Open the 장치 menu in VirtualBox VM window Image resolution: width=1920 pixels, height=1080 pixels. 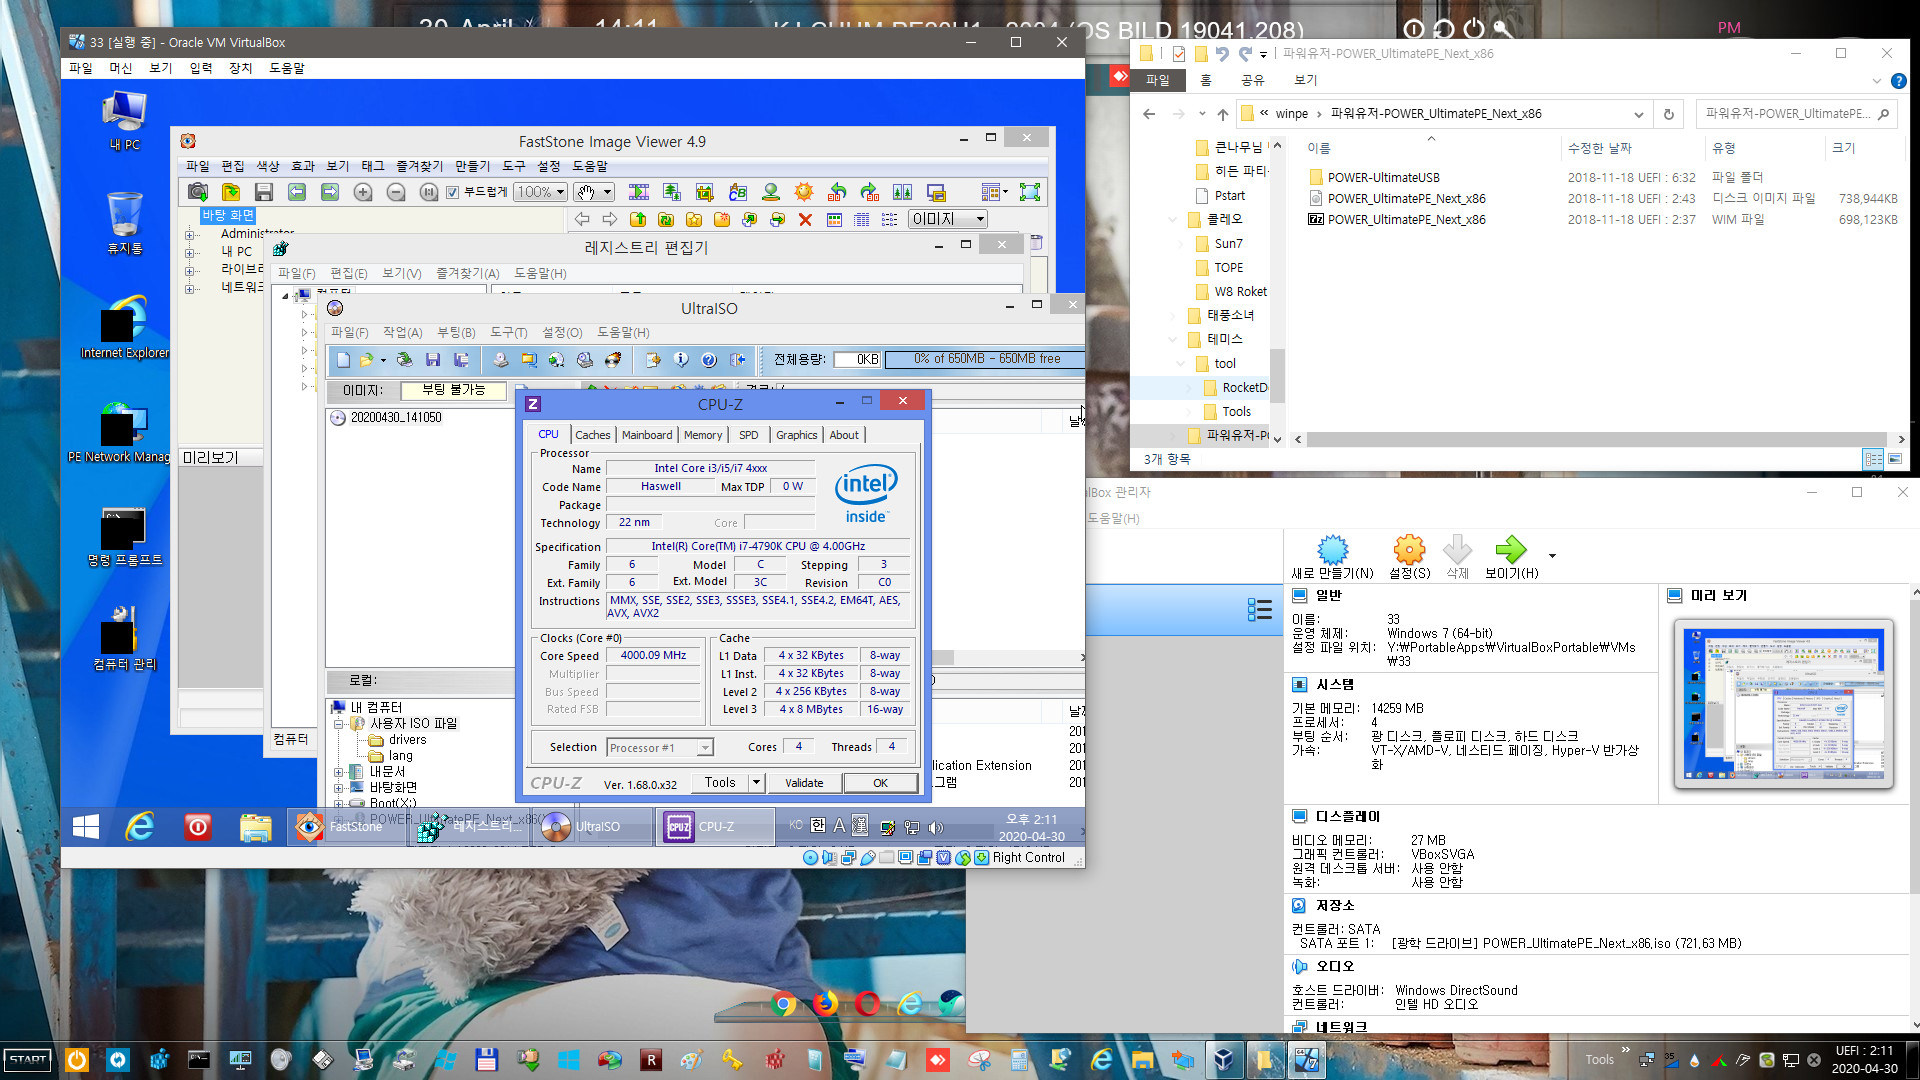pos(240,68)
